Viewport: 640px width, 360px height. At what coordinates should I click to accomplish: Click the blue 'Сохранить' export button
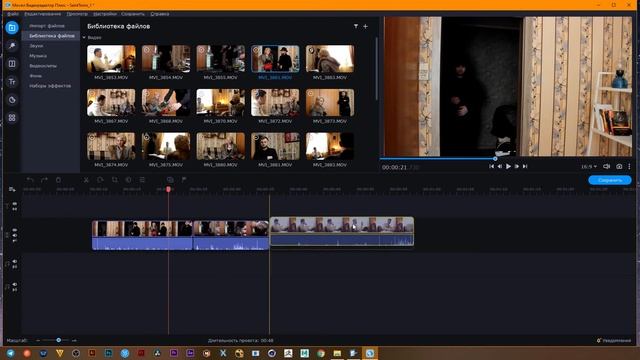(610, 180)
